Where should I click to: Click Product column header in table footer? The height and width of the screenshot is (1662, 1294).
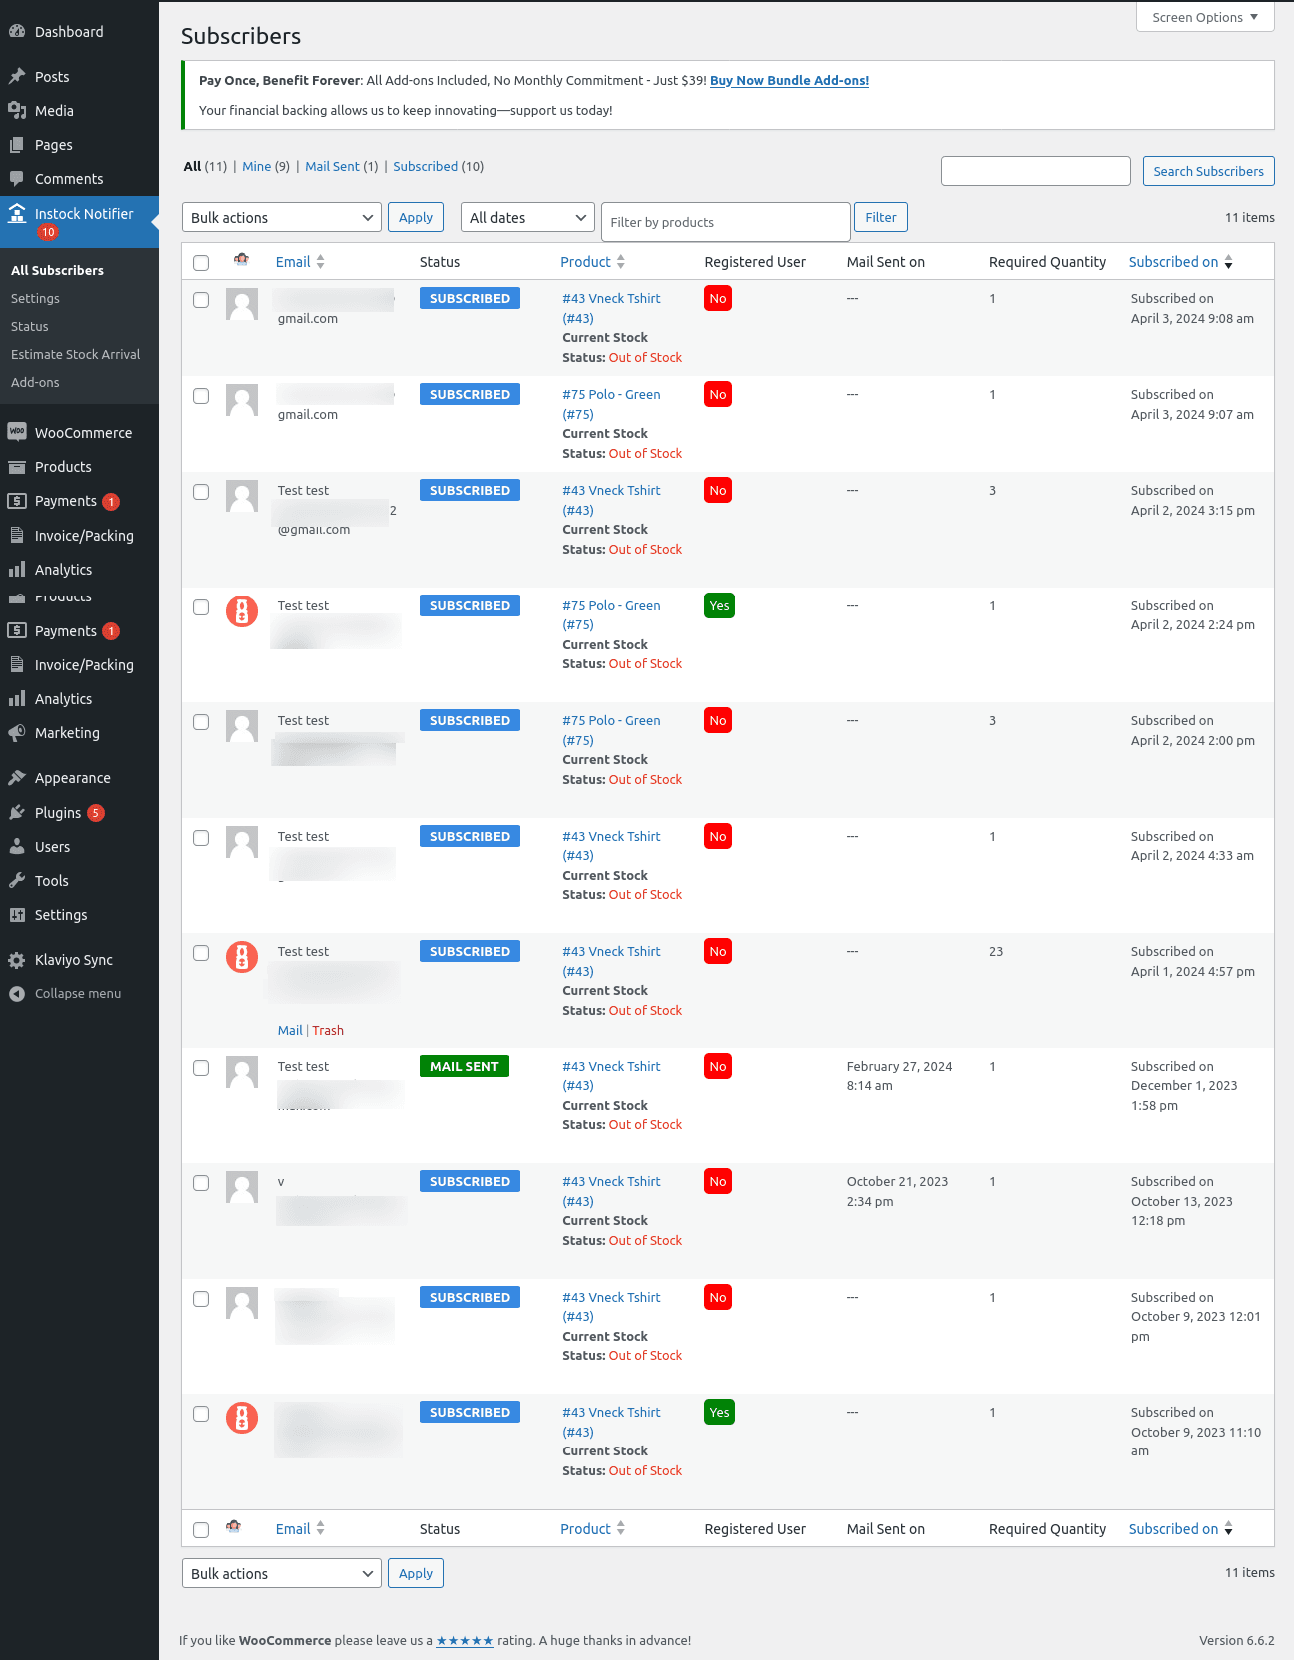click(x=585, y=1528)
